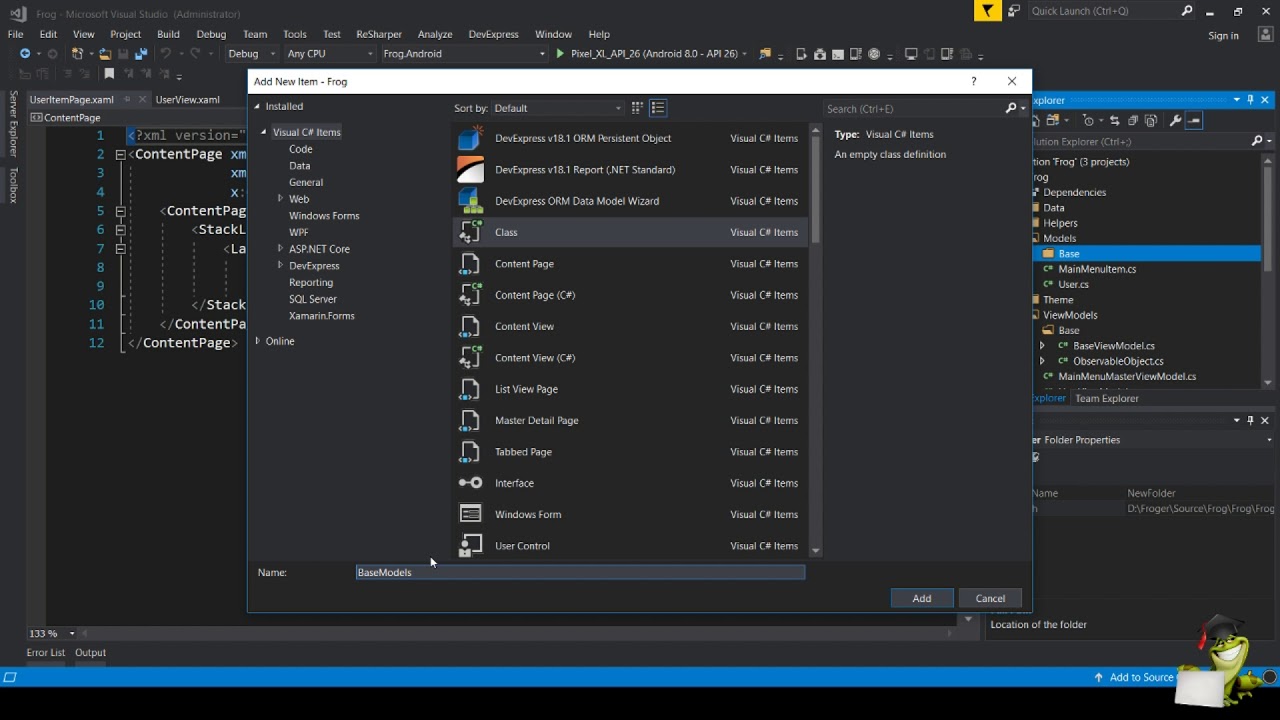The height and width of the screenshot is (720, 1280).
Task: Select the Code category under Visual C# Items
Action: tap(301, 149)
